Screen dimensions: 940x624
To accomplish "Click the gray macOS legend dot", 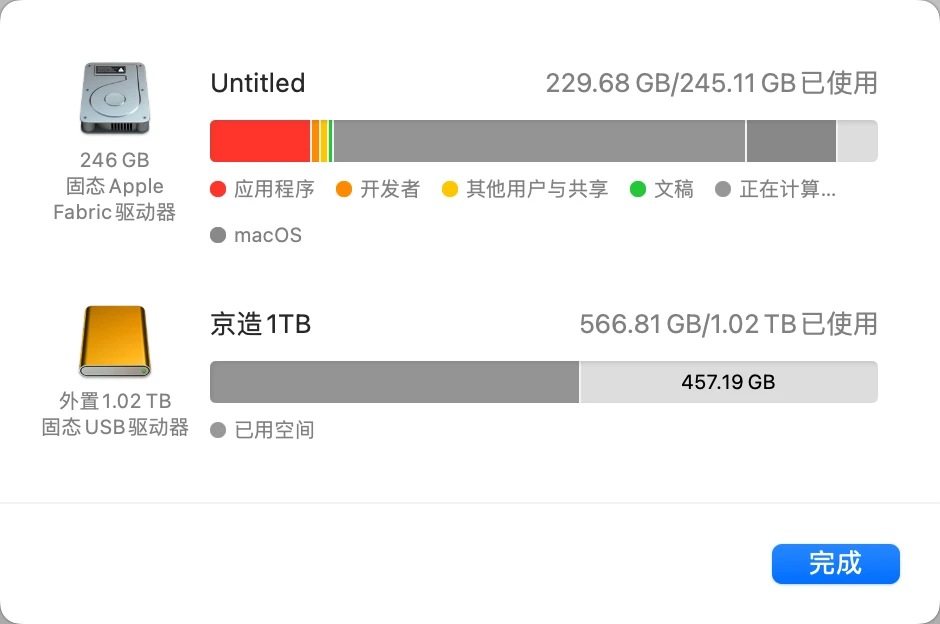I will tap(218, 236).
